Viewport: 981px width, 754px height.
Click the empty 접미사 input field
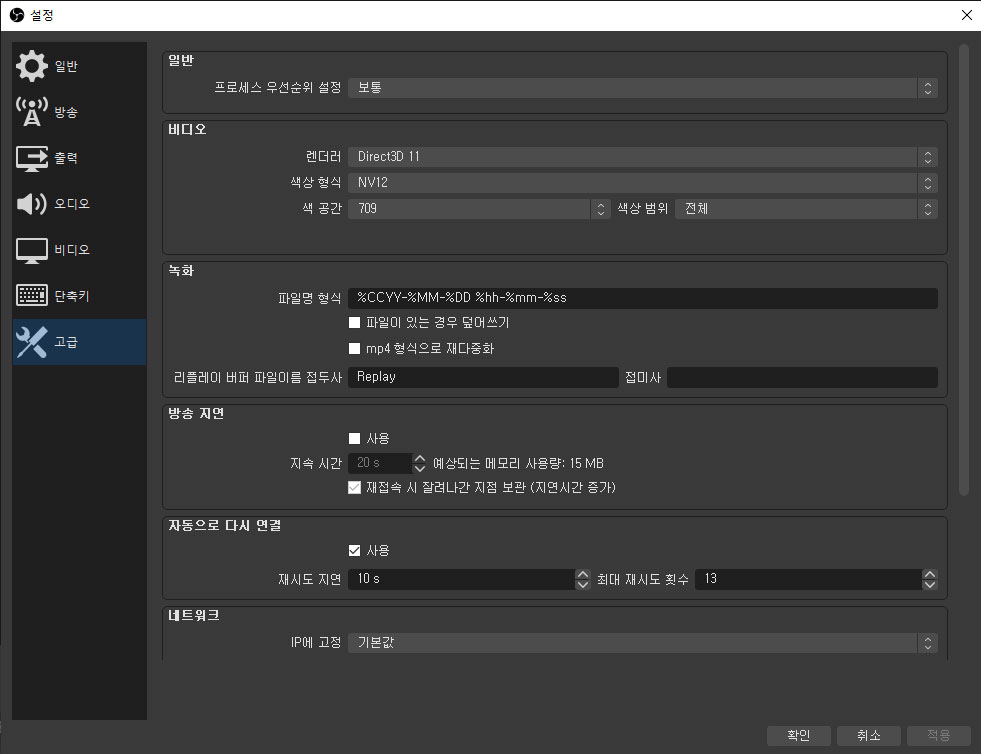click(x=802, y=377)
